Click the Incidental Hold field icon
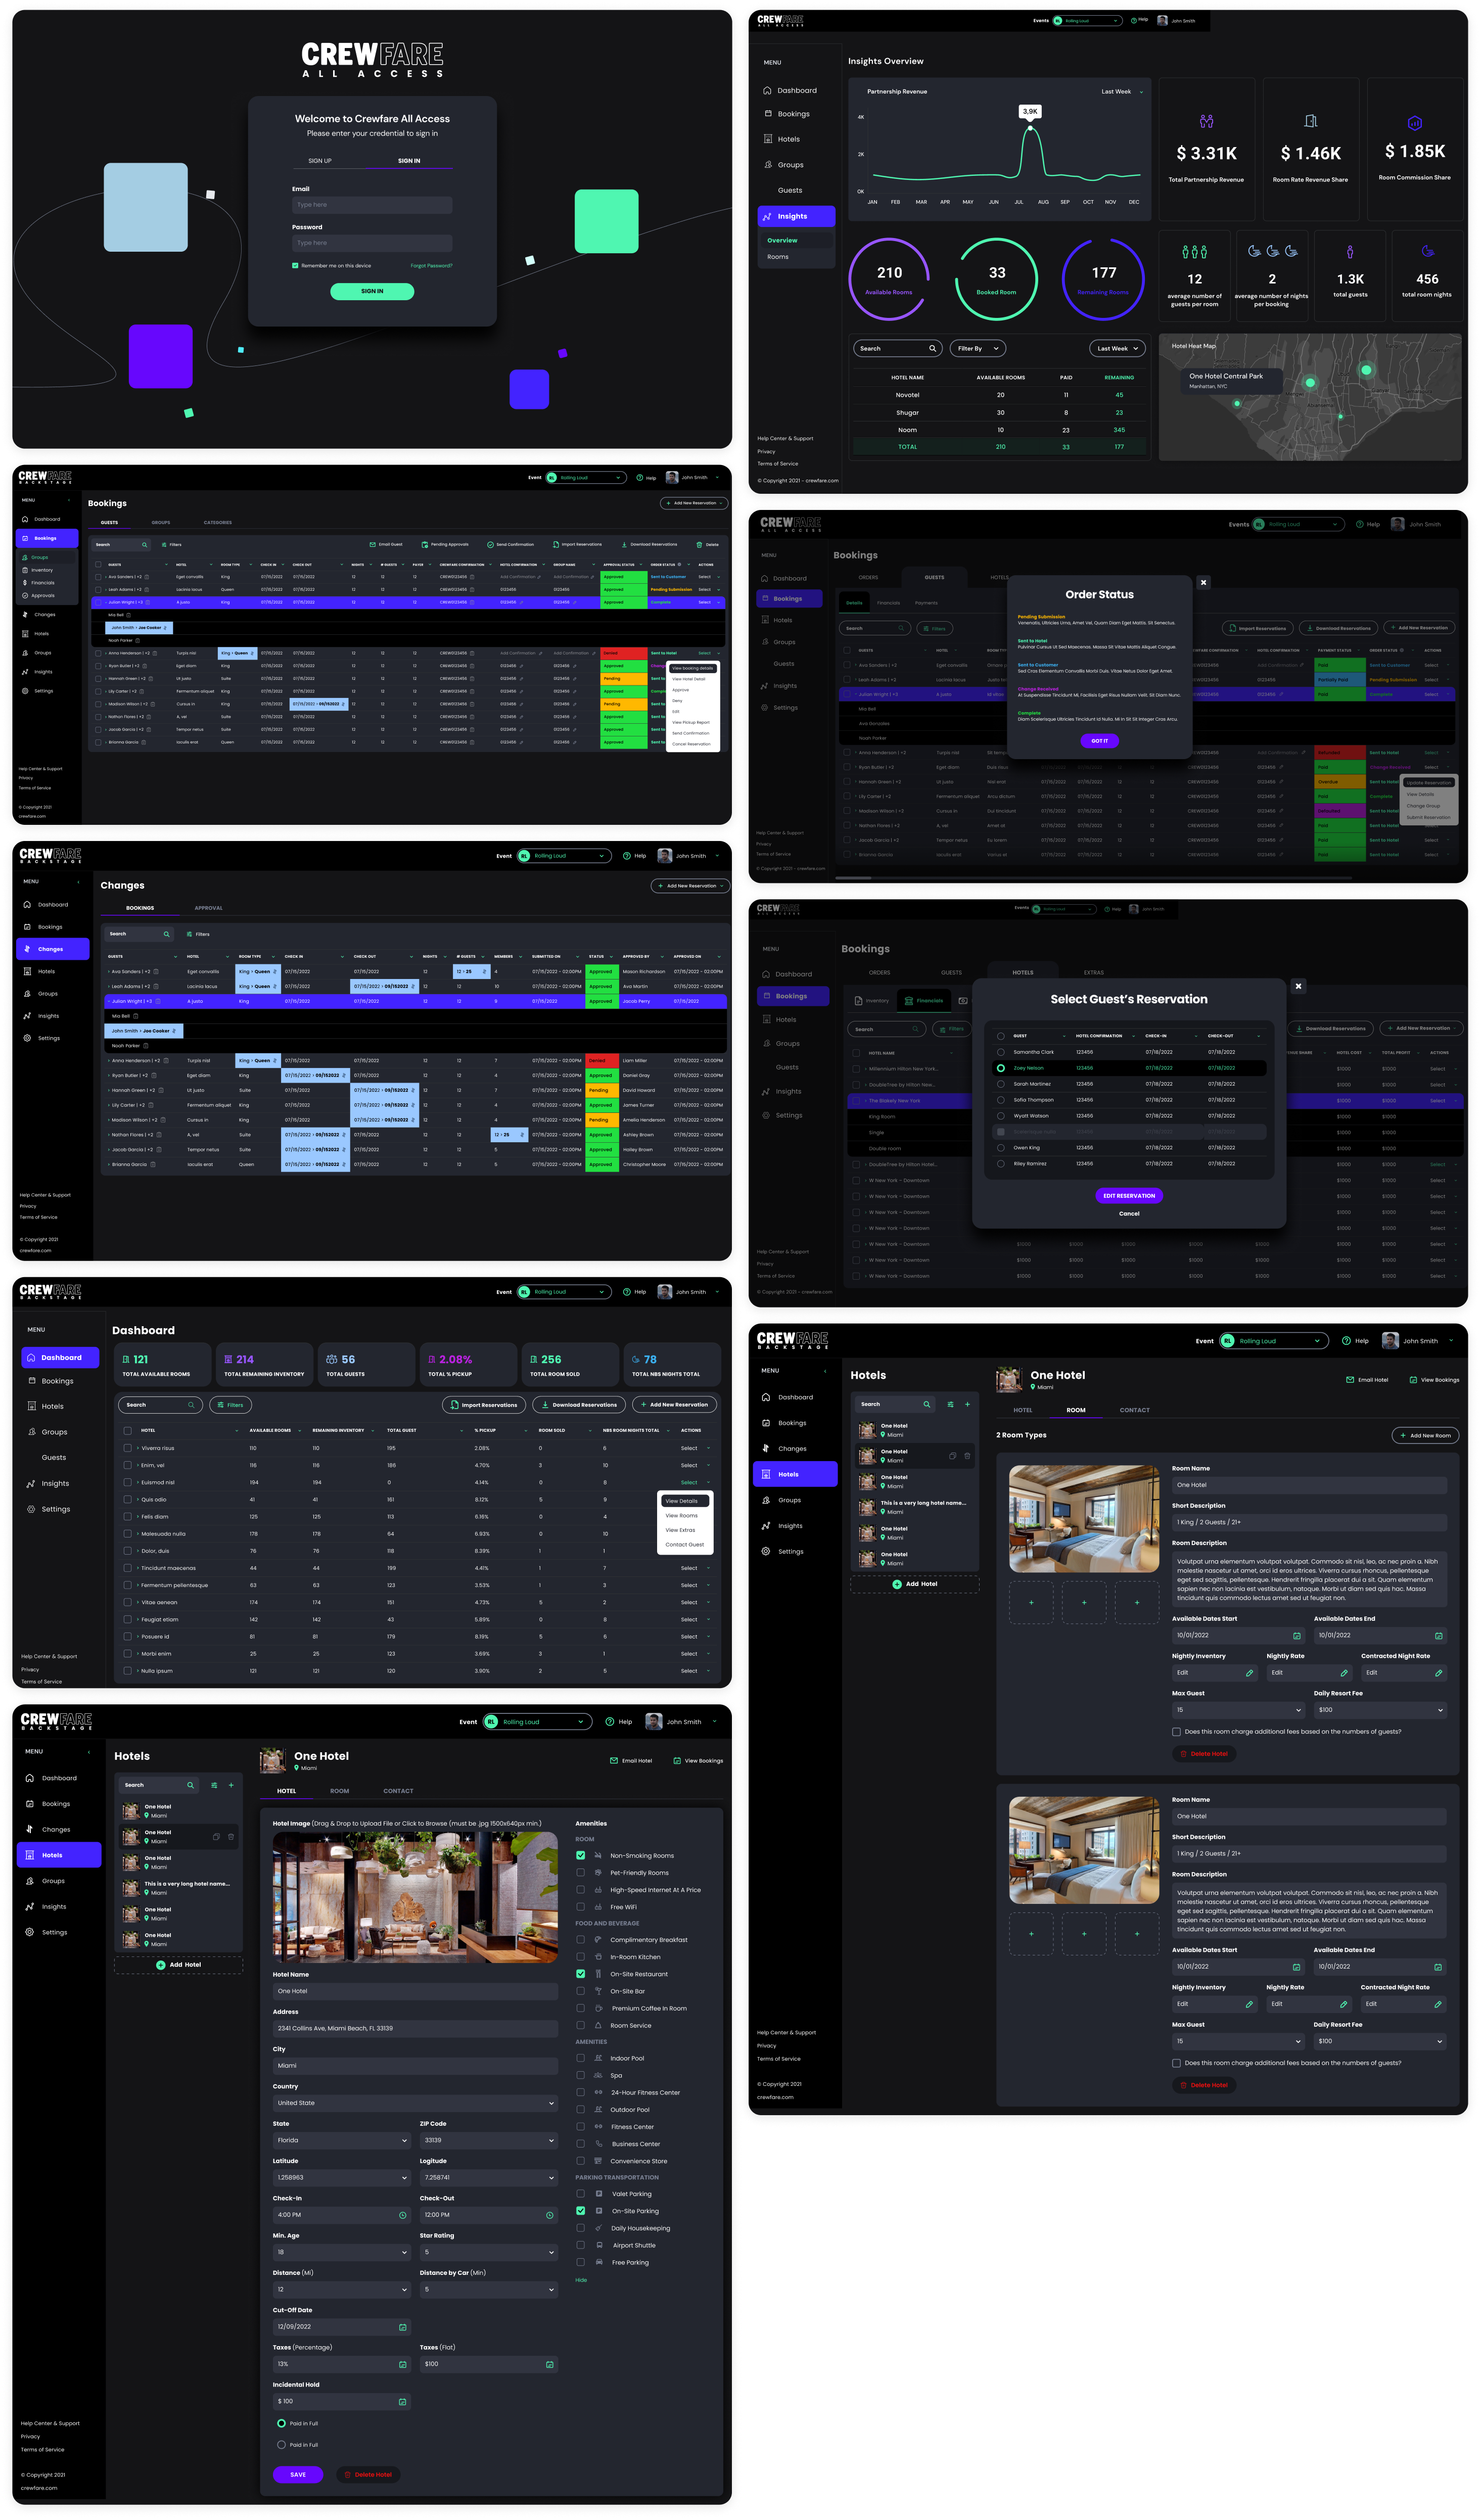This screenshot has height=2520, width=1481. 403,2401
